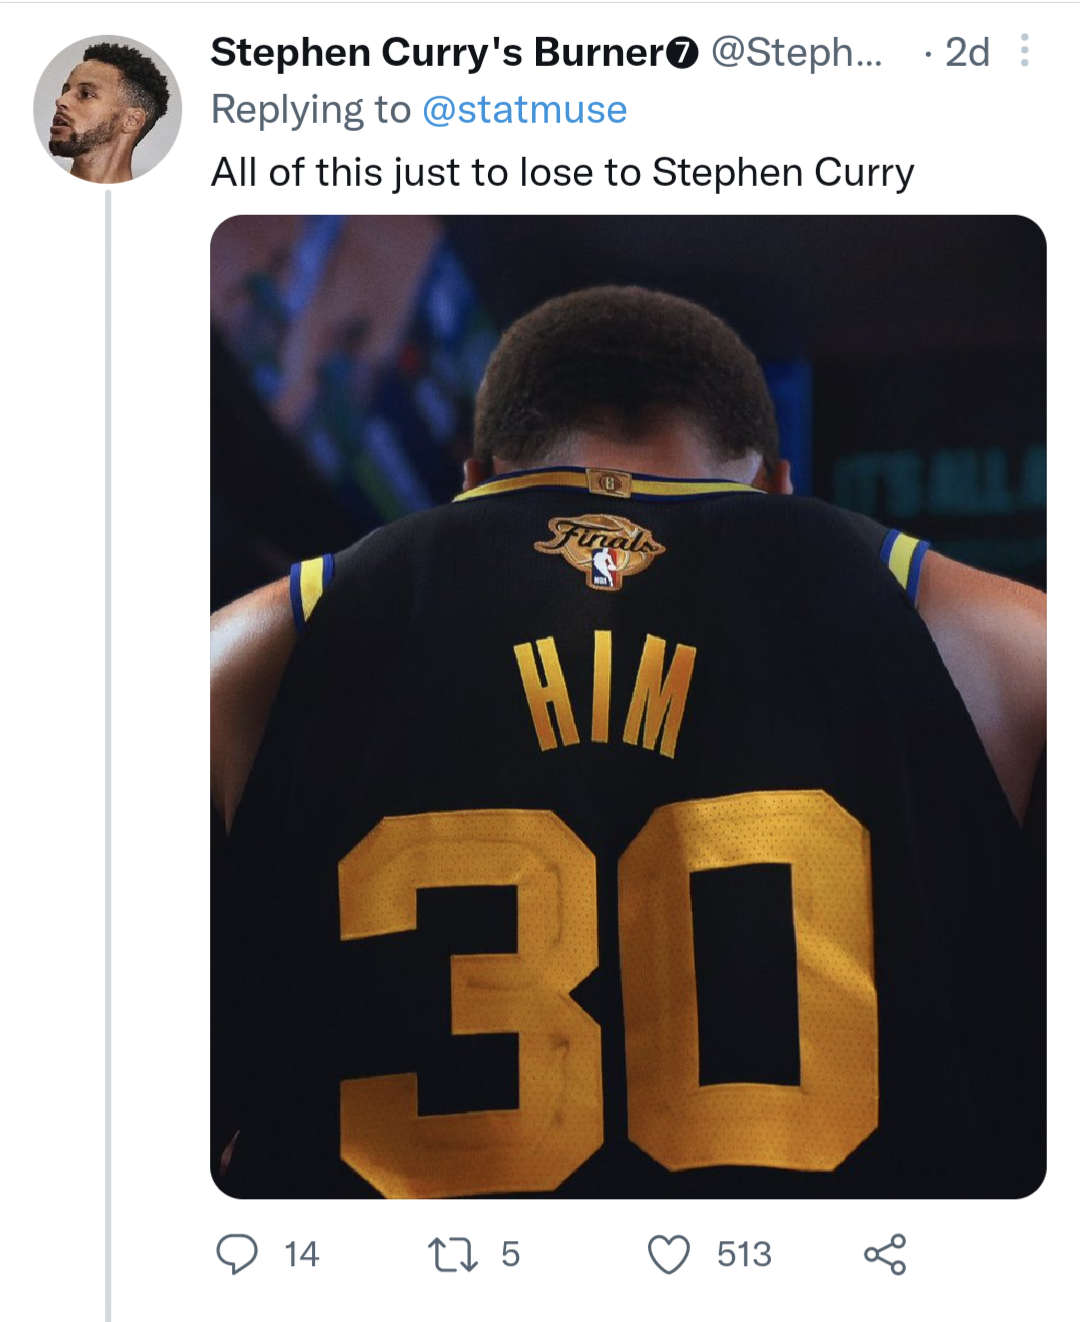Expand the truncated @Steph... handle
The image size is (1080, 1322).
click(800, 52)
